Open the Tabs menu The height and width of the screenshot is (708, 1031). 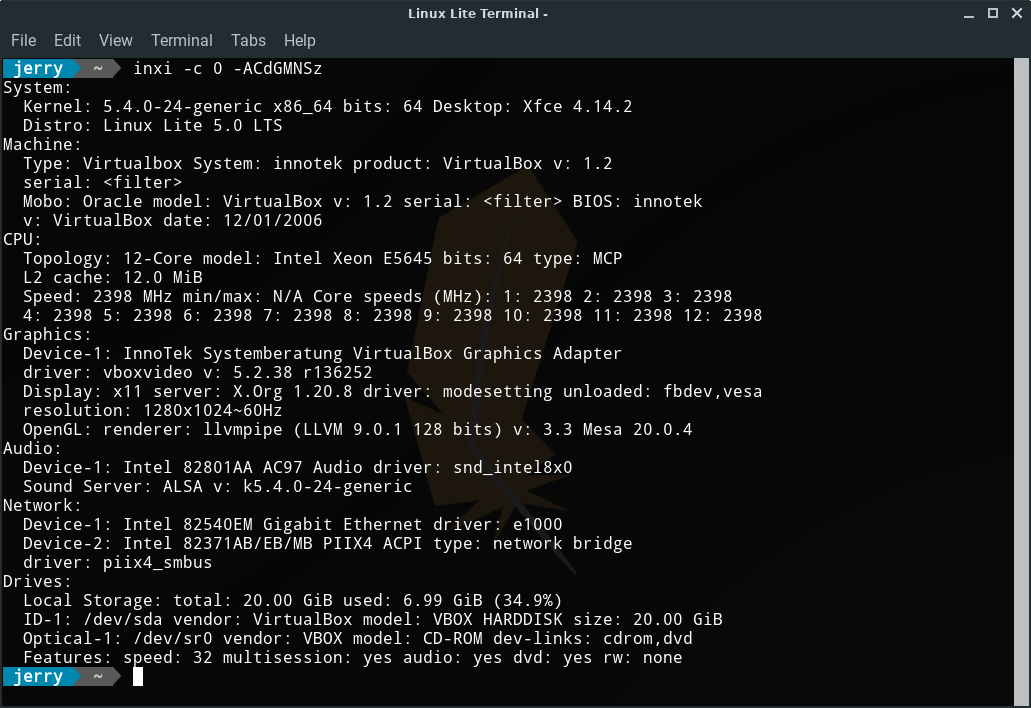point(248,40)
